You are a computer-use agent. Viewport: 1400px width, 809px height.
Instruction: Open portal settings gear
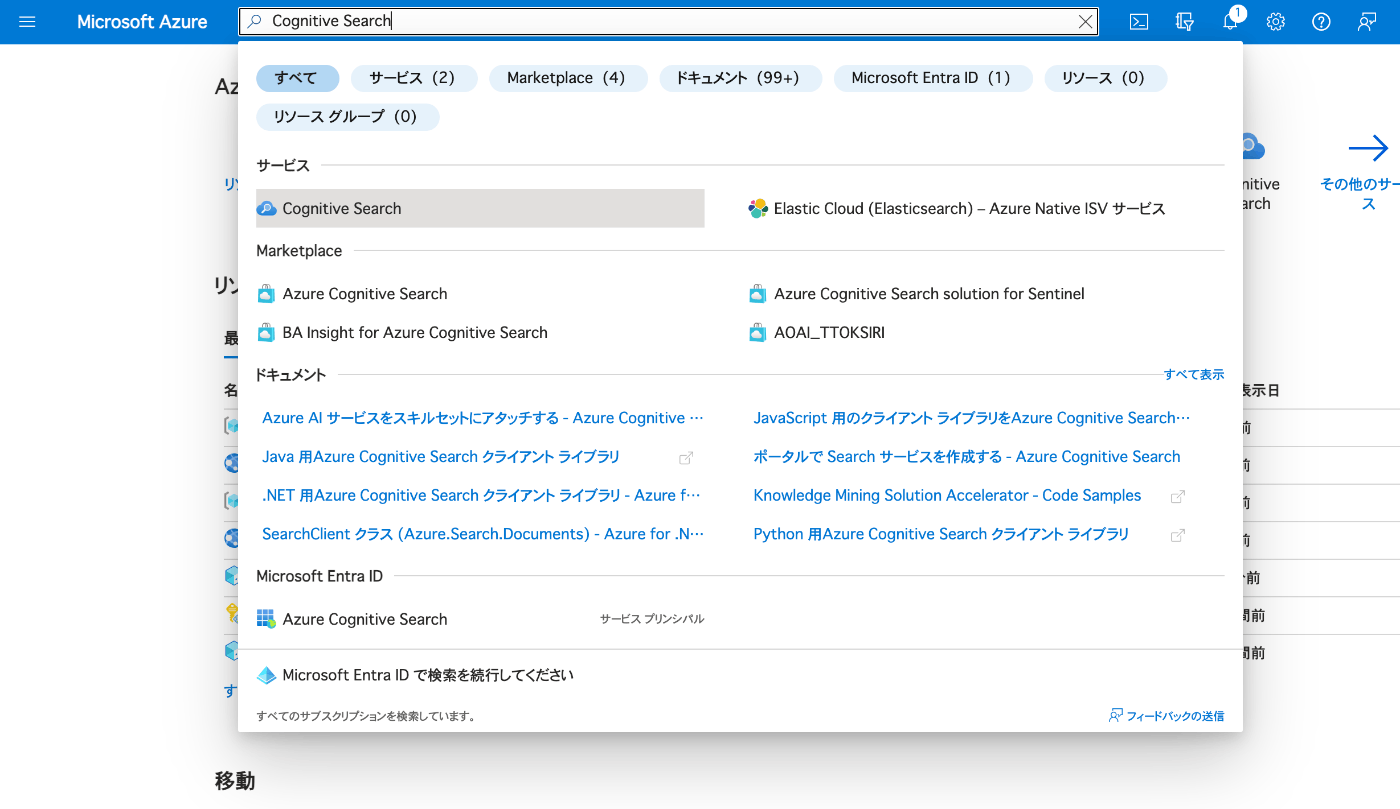pos(1276,21)
